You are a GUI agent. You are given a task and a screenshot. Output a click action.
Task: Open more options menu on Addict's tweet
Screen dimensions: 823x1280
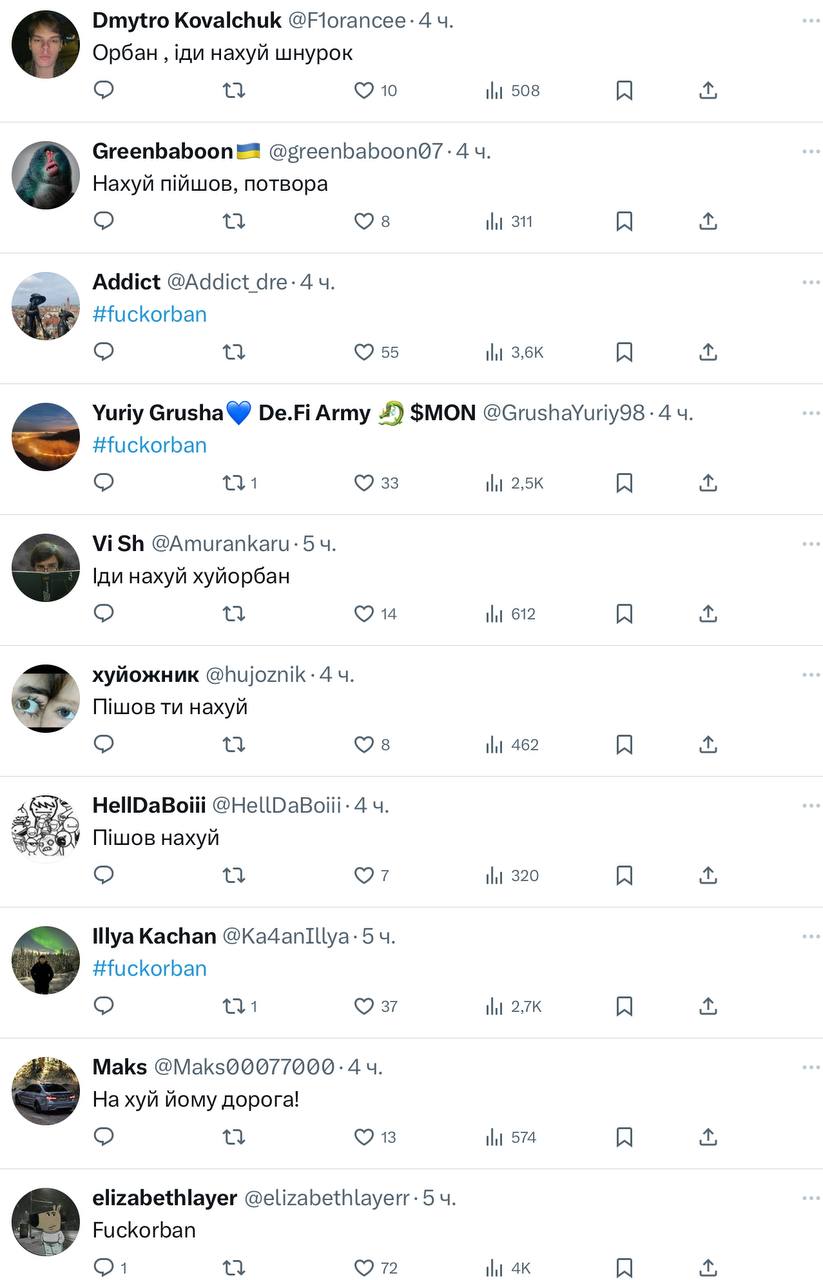(810, 283)
